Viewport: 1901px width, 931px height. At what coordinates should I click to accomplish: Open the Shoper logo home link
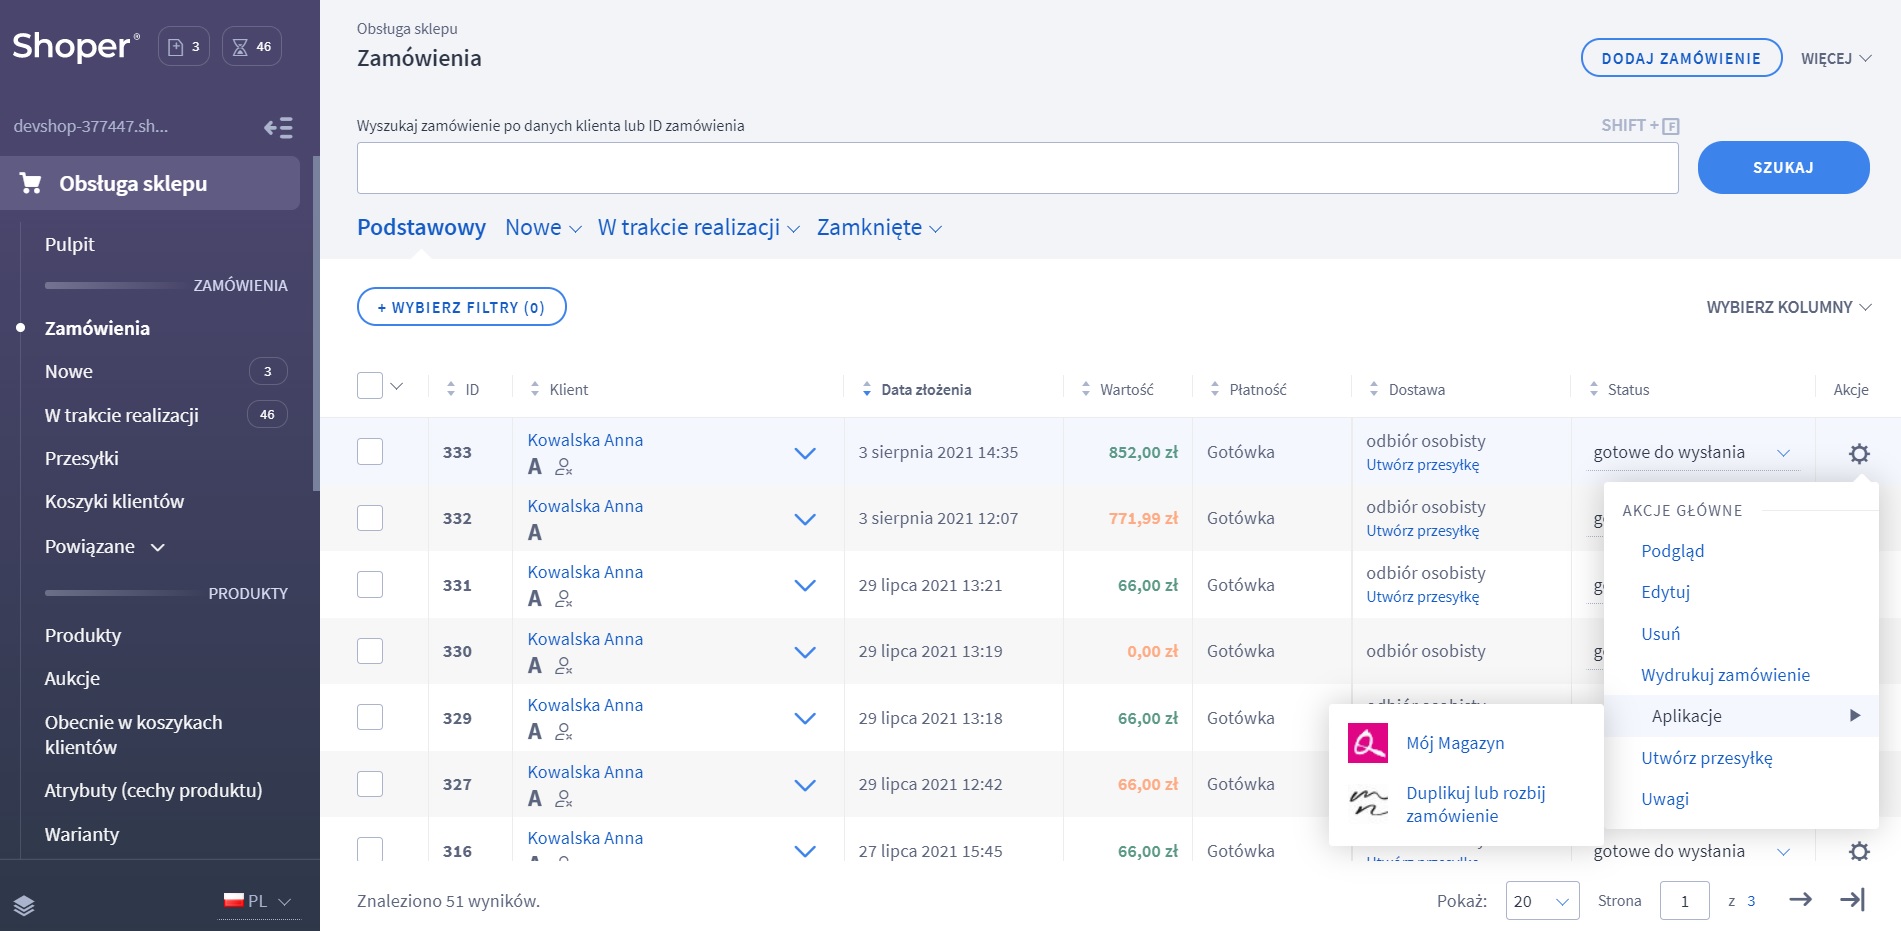(75, 46)
